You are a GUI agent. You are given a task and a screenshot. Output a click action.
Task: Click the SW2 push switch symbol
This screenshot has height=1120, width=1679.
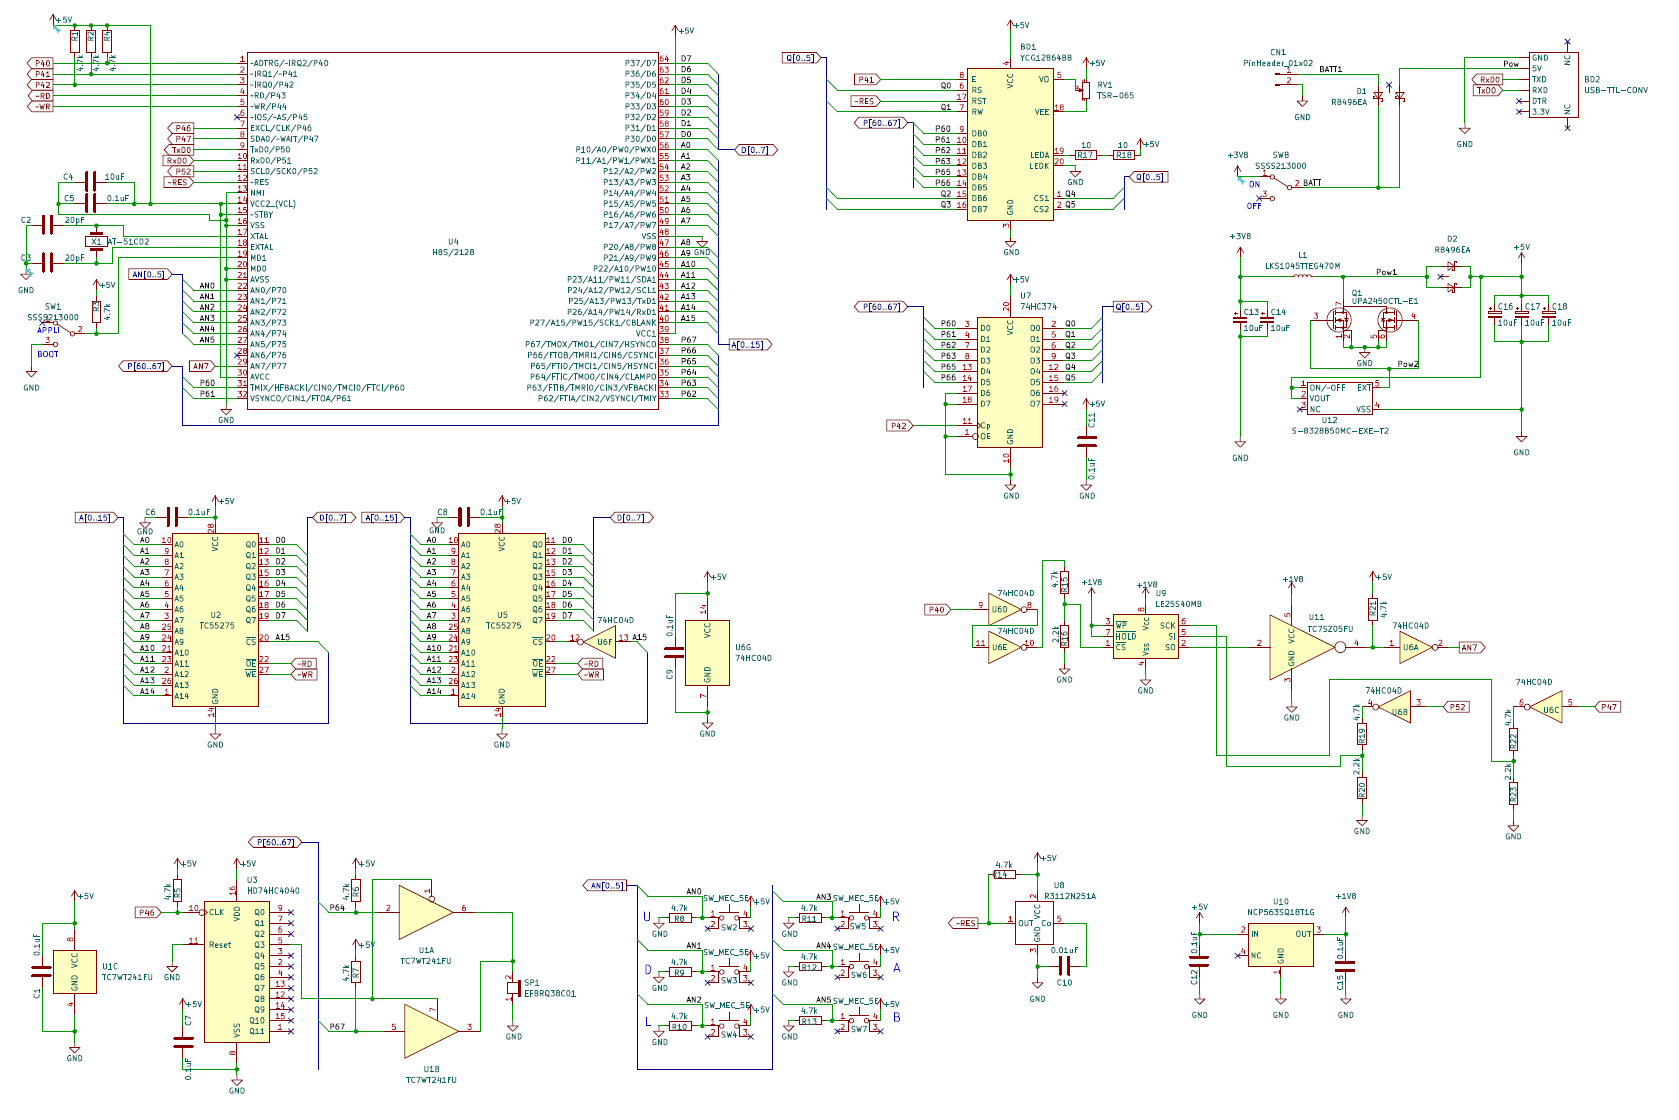click(728, 916)
